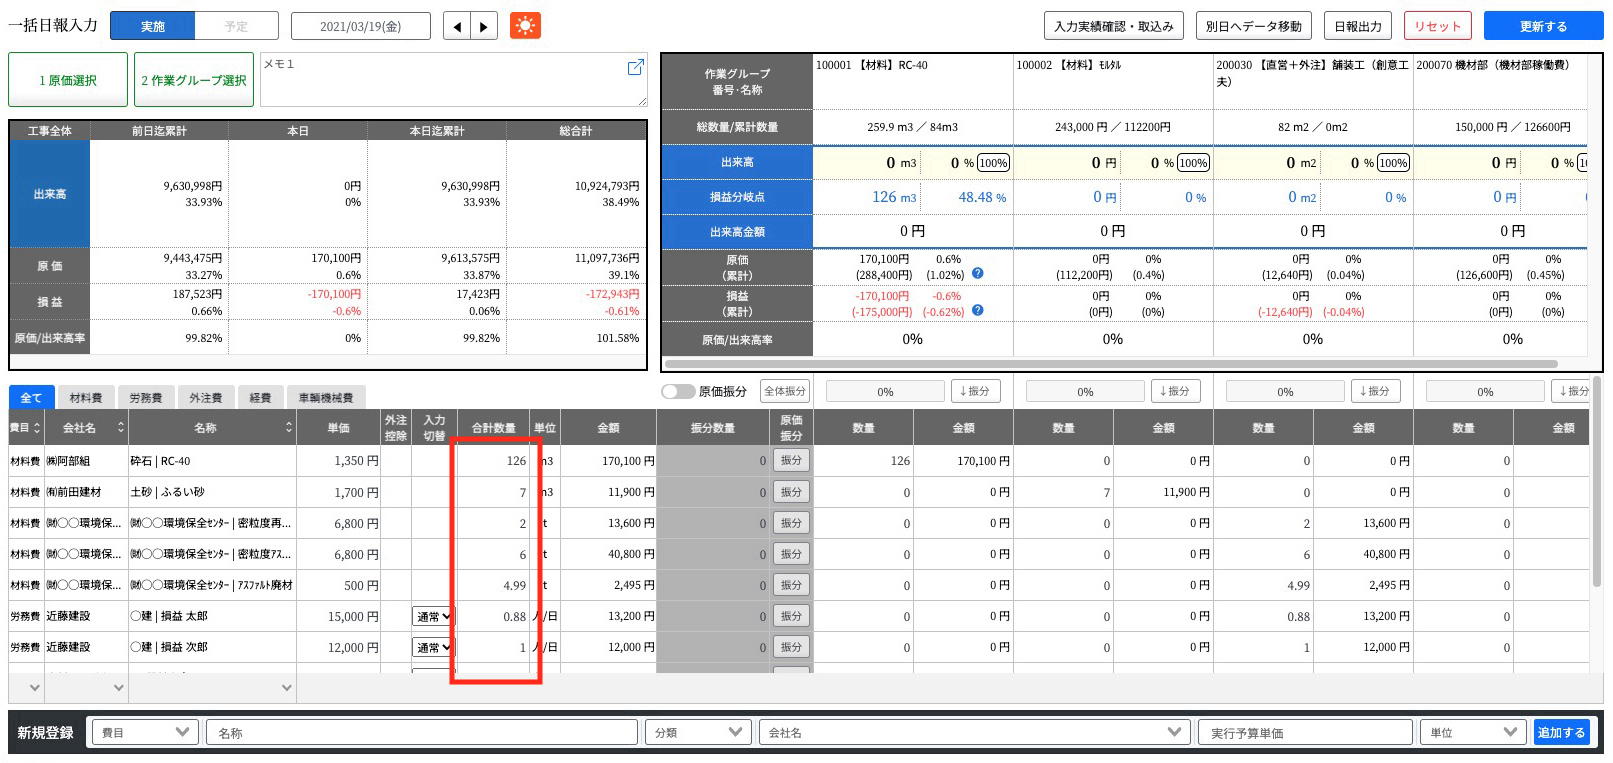Click horizontal scrollbar under work group panel
The height and width of the screenshot is (763, 1613).
point(1110,364)
